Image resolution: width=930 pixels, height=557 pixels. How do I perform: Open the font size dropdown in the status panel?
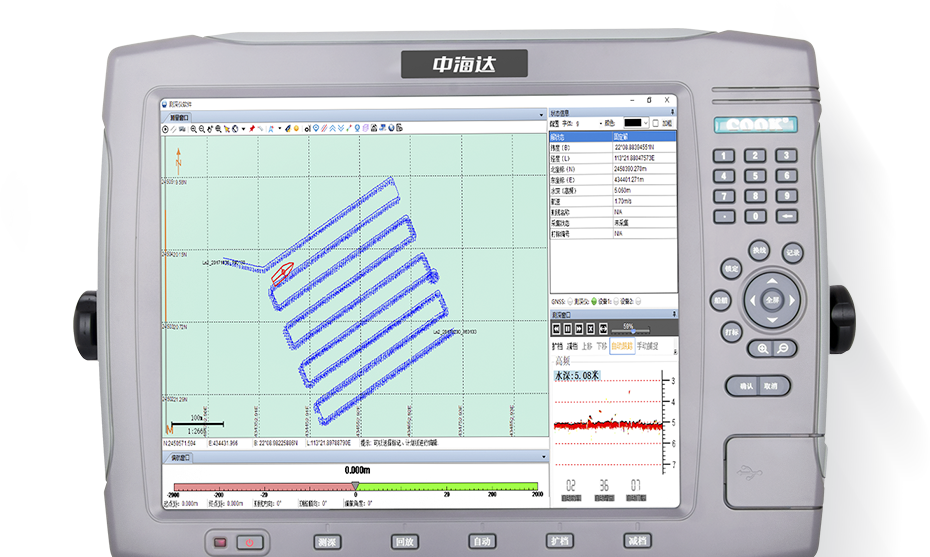pos(600,123)
